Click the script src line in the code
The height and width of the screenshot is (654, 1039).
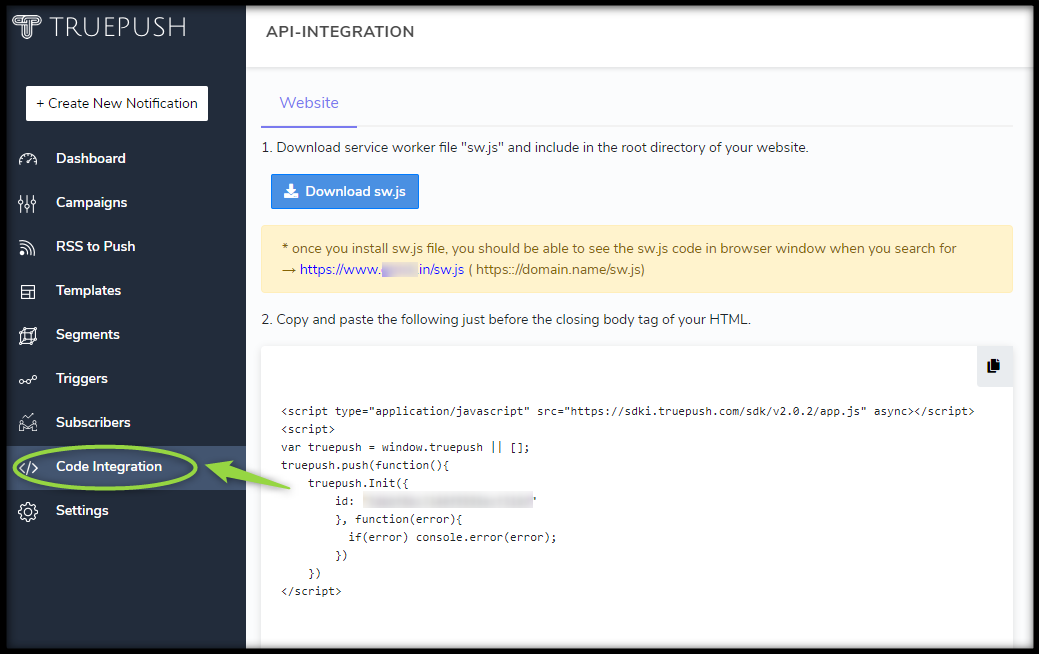click(x=628, y=411)
